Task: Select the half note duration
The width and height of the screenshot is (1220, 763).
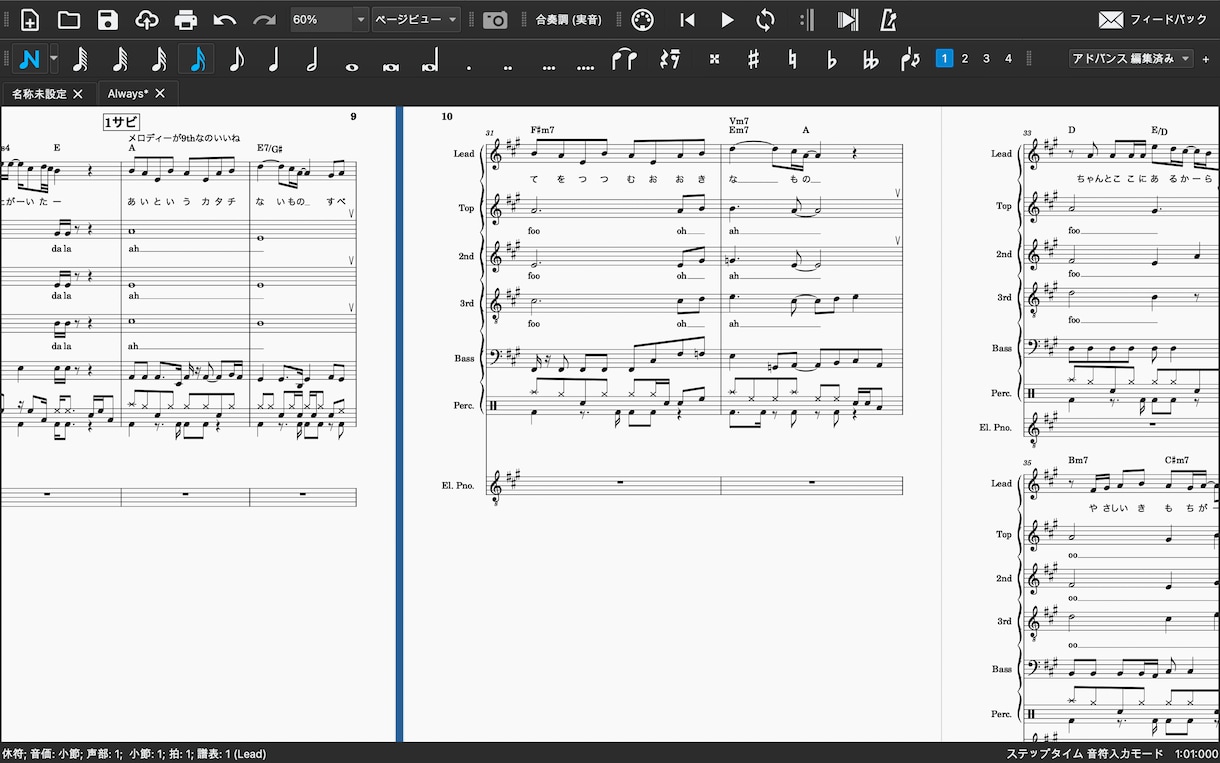Action: (312, 59)
